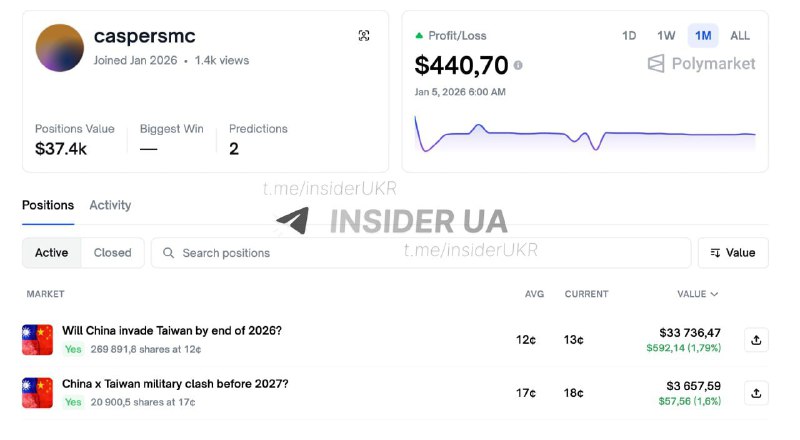
Task: Share the China x Taiwan military clash position
Action: [x=756, y=392]
